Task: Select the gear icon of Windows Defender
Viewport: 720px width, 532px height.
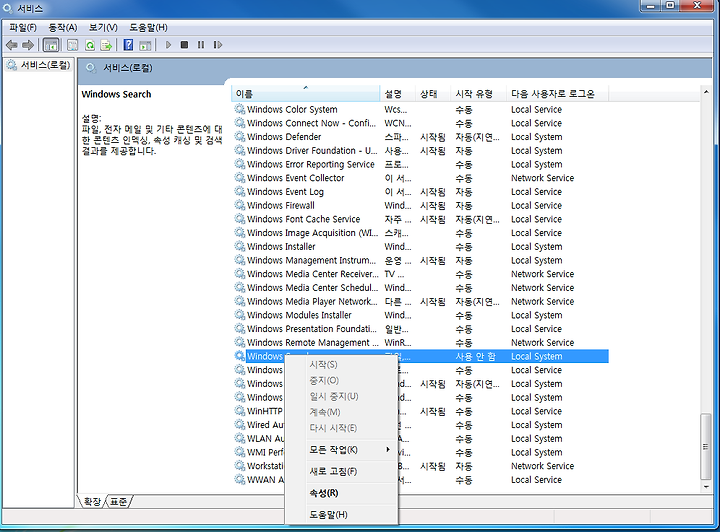Action: (x=240, y=137)
